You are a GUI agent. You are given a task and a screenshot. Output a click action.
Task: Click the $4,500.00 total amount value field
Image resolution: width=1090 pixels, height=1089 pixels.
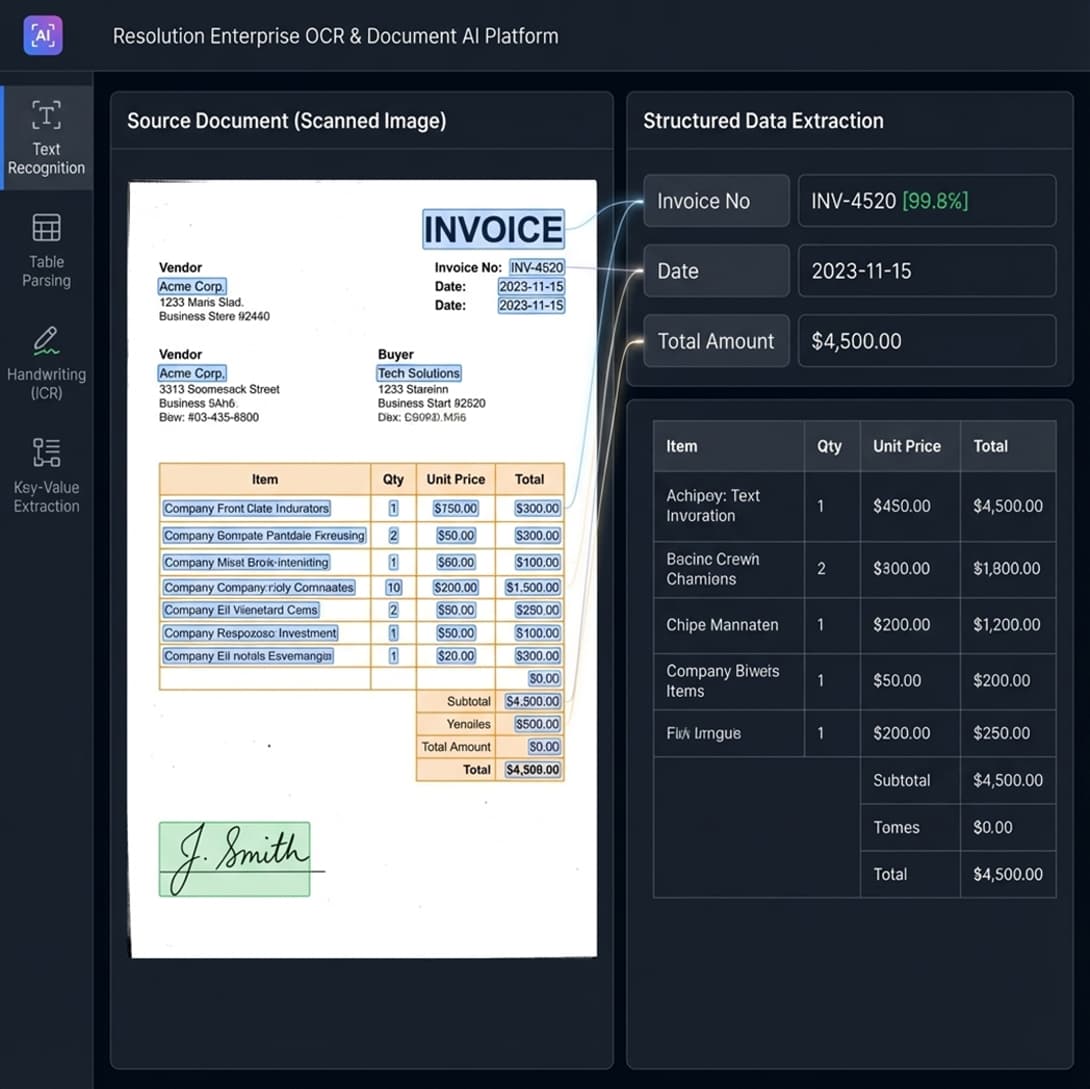click(926, 341)
